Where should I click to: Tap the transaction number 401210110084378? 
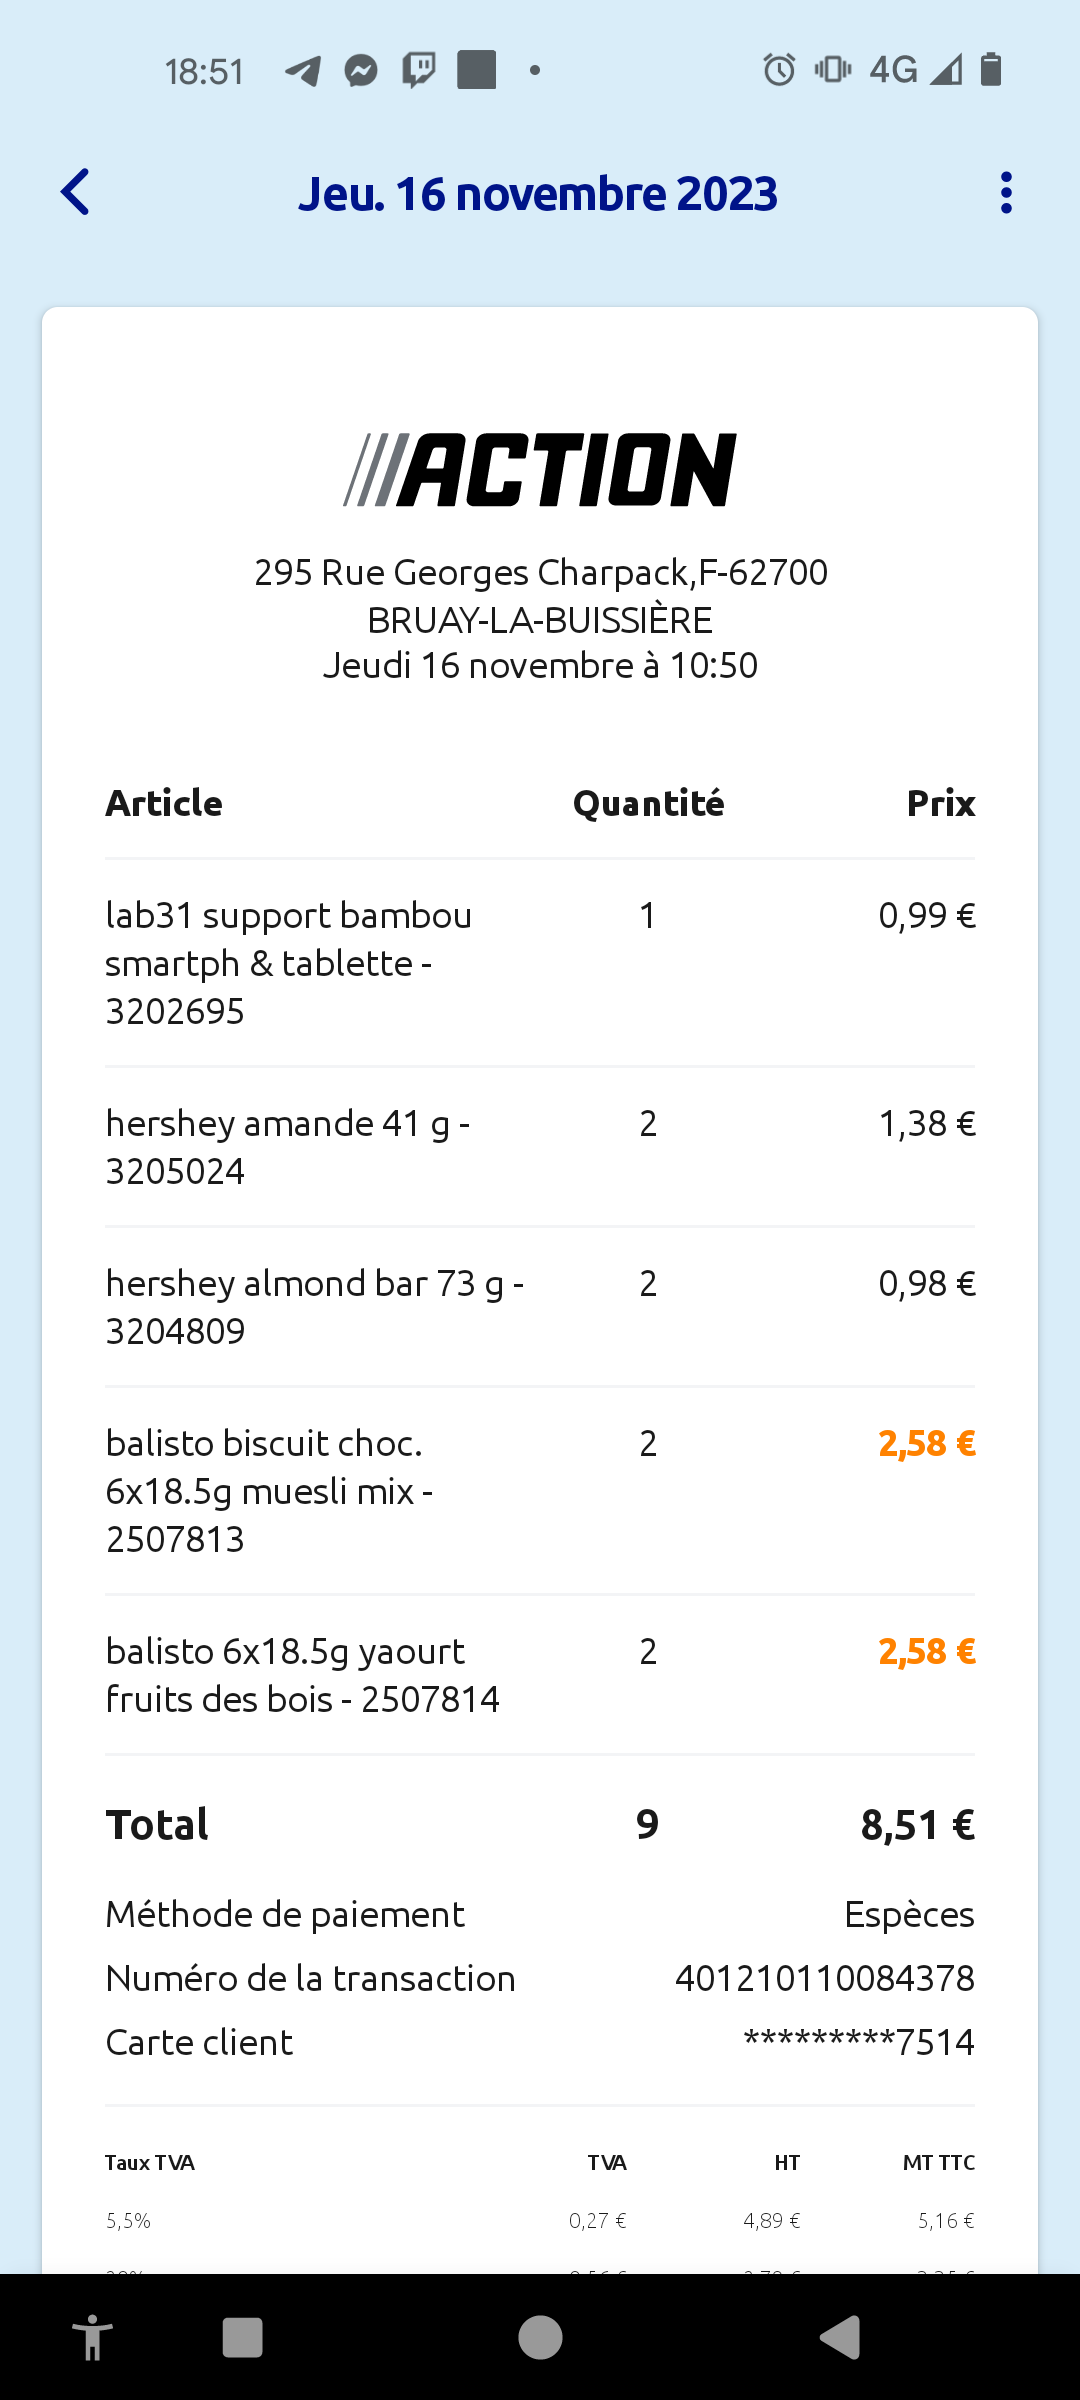coord(825,1978)
